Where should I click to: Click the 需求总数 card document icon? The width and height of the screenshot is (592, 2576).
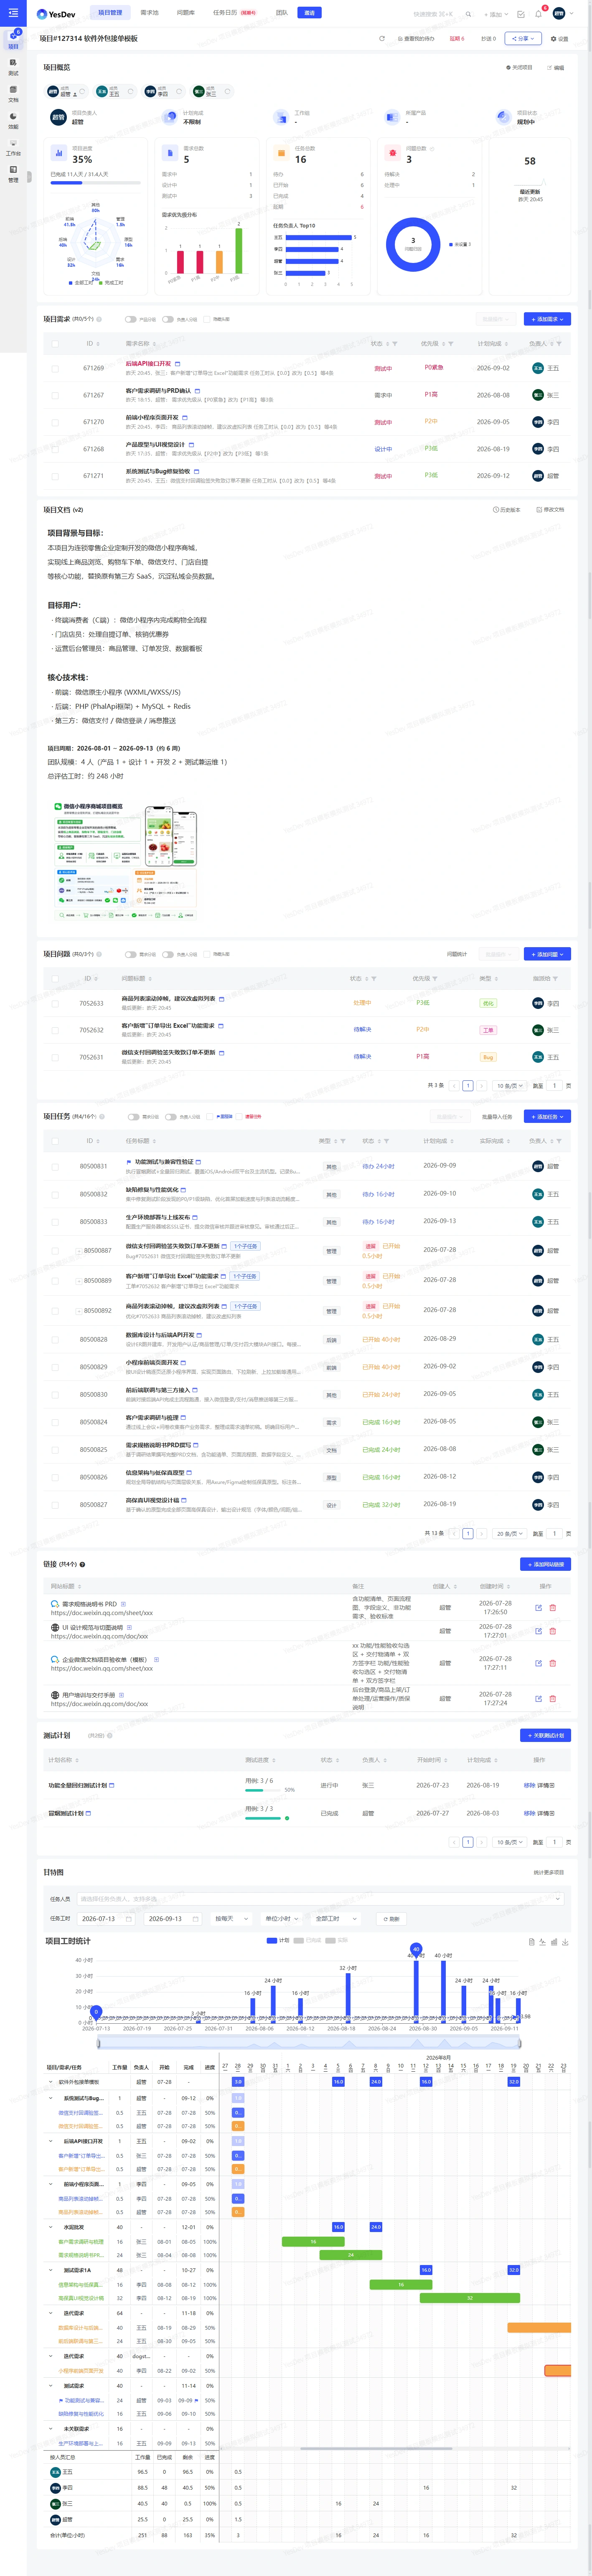click(170, 153)
